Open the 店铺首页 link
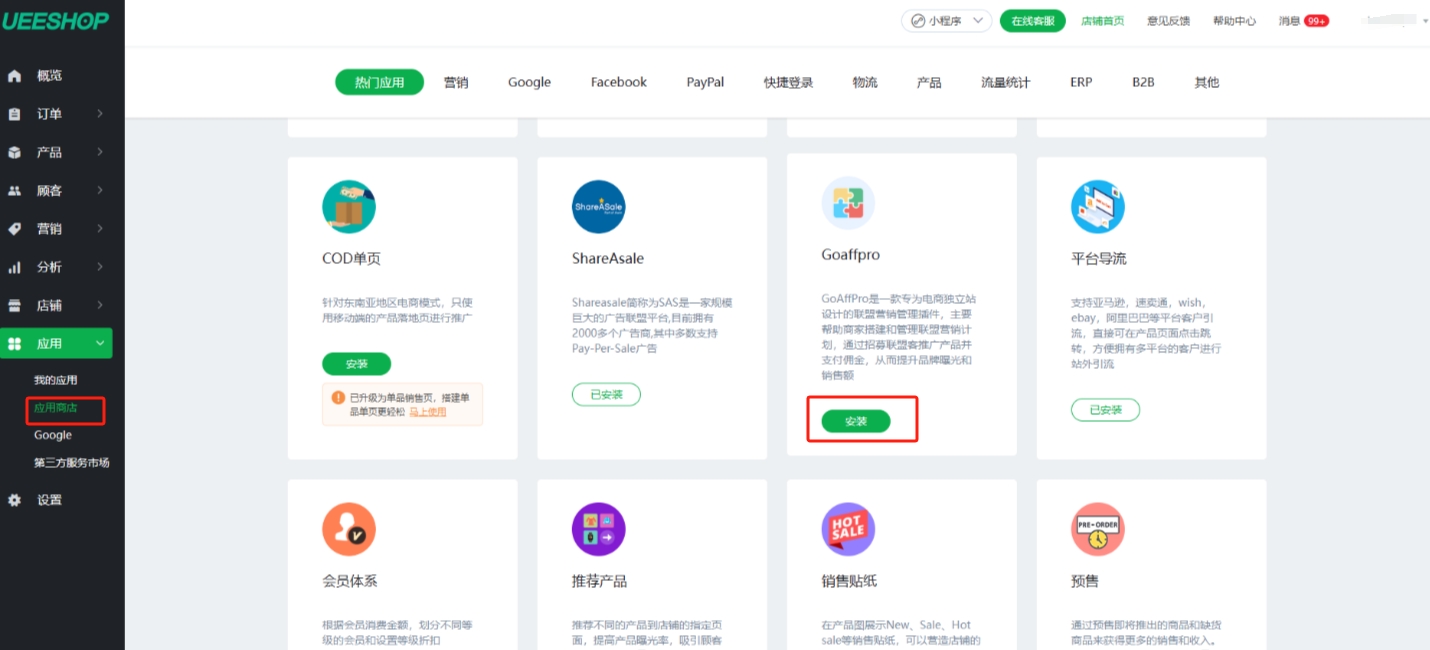This screenshot has height=650, width=1430. tap(1102, 21)
